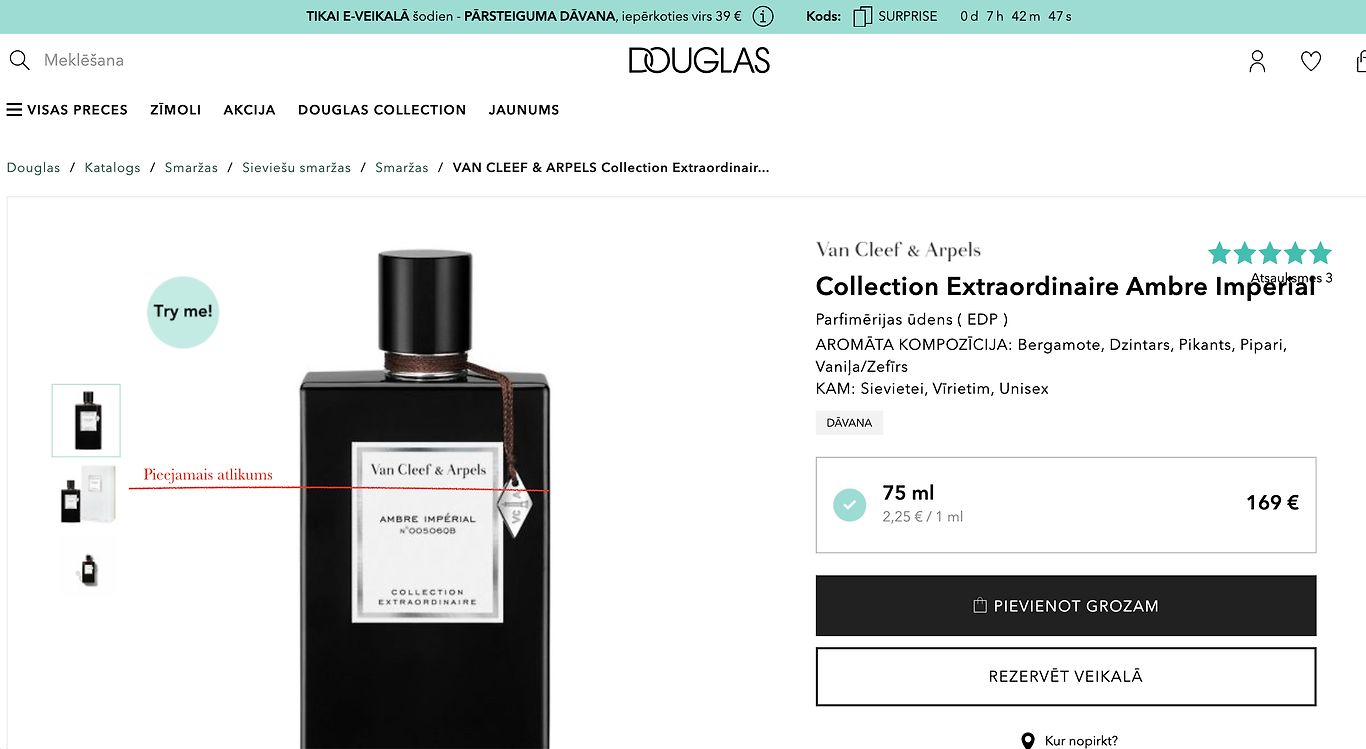
Task: Click the info icon in promo banner
Action: pos(763,17)
